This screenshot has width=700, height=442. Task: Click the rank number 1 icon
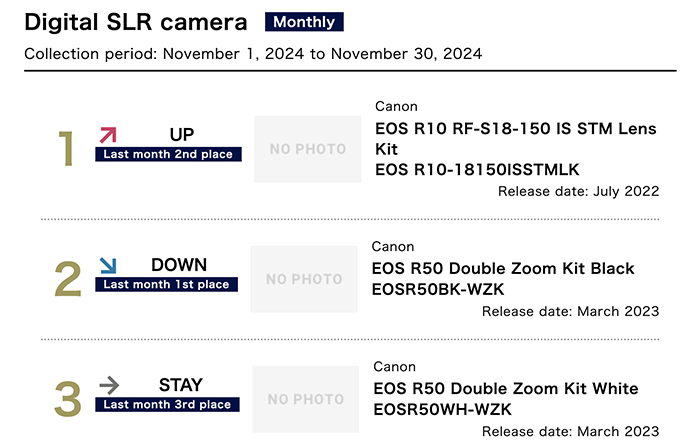(x=66, y=148)
